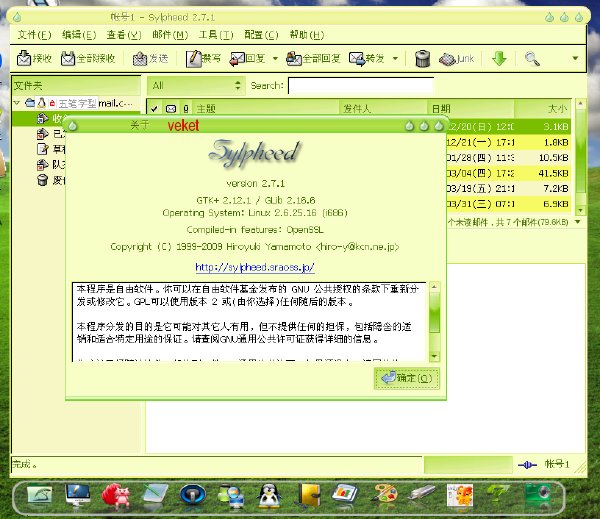Select the Inbox folder in tree
600x519 pixels.
point(42,119)
